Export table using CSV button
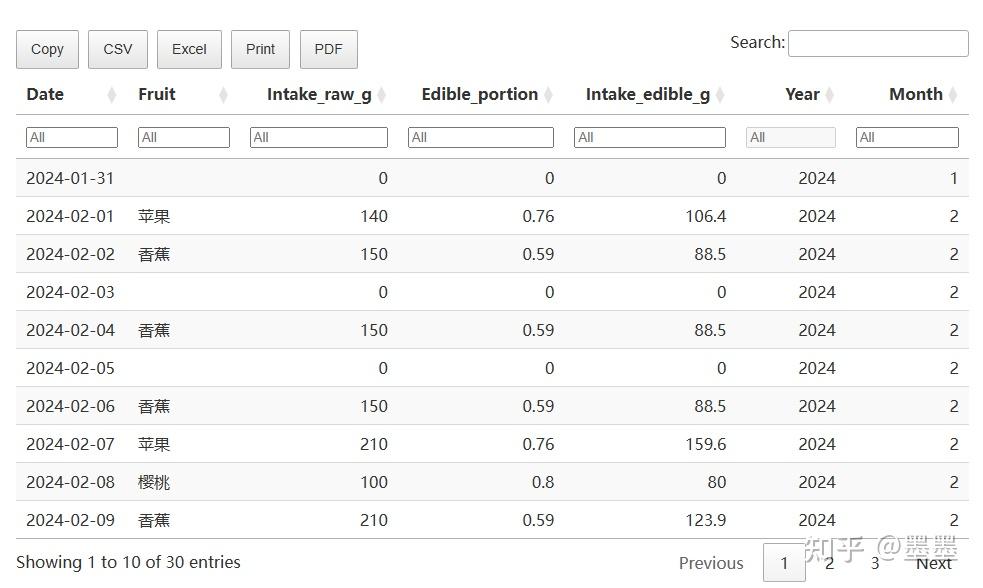Image resolution: width=983 pixels, height=588 pixels. click(118, 49)
